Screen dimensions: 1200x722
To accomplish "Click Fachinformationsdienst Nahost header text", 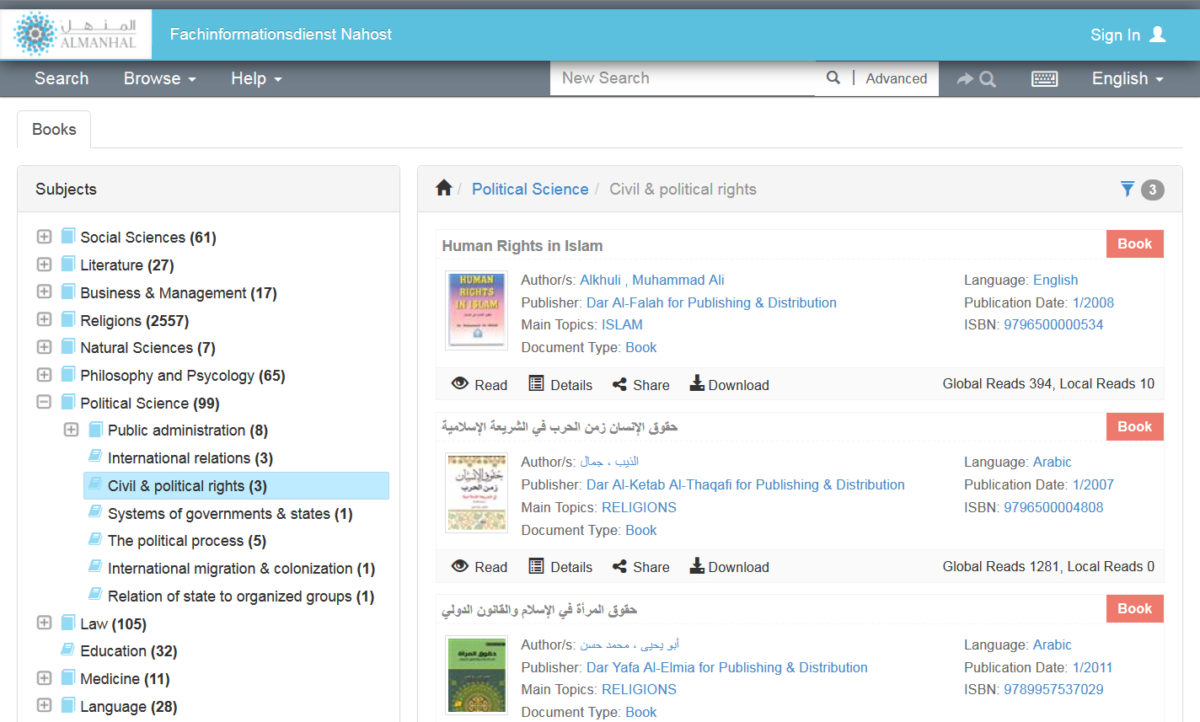I will 281,34.
